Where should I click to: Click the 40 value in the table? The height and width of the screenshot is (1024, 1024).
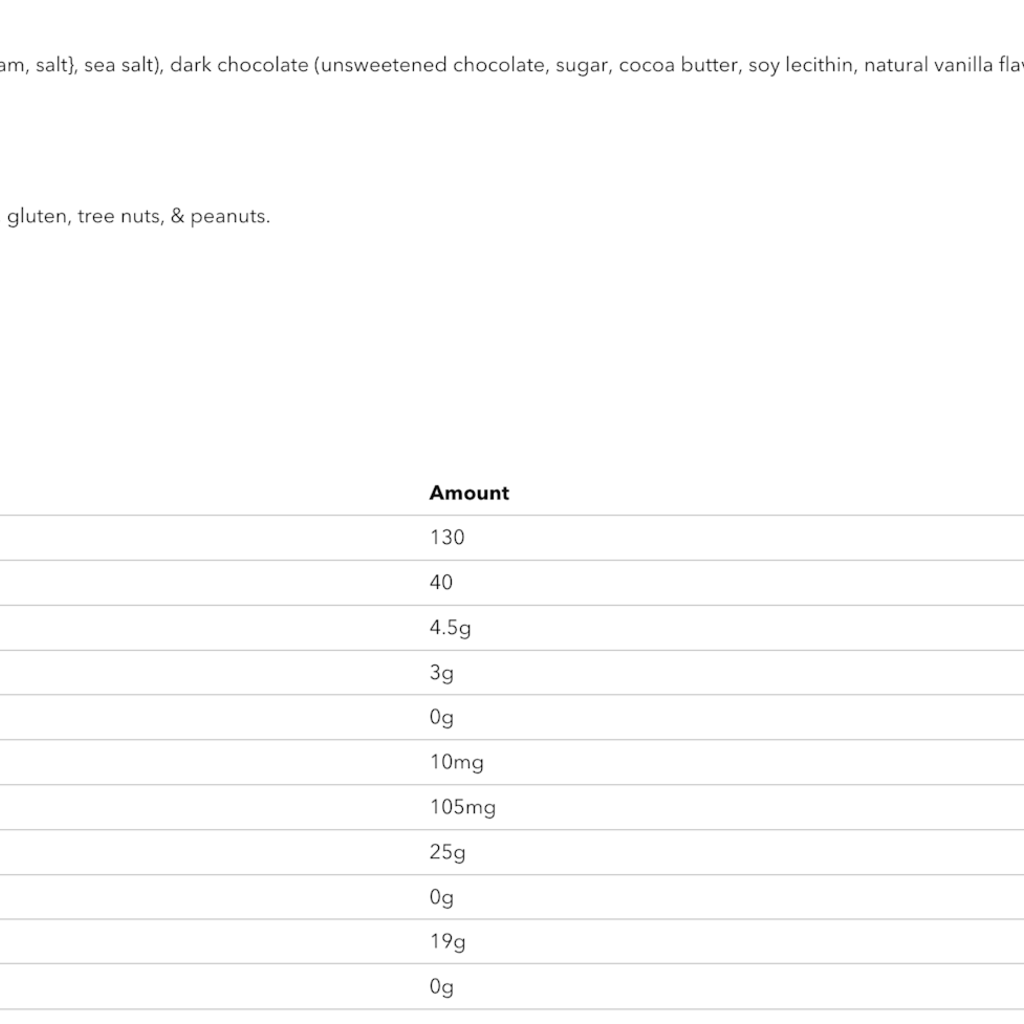click(441, 583)
